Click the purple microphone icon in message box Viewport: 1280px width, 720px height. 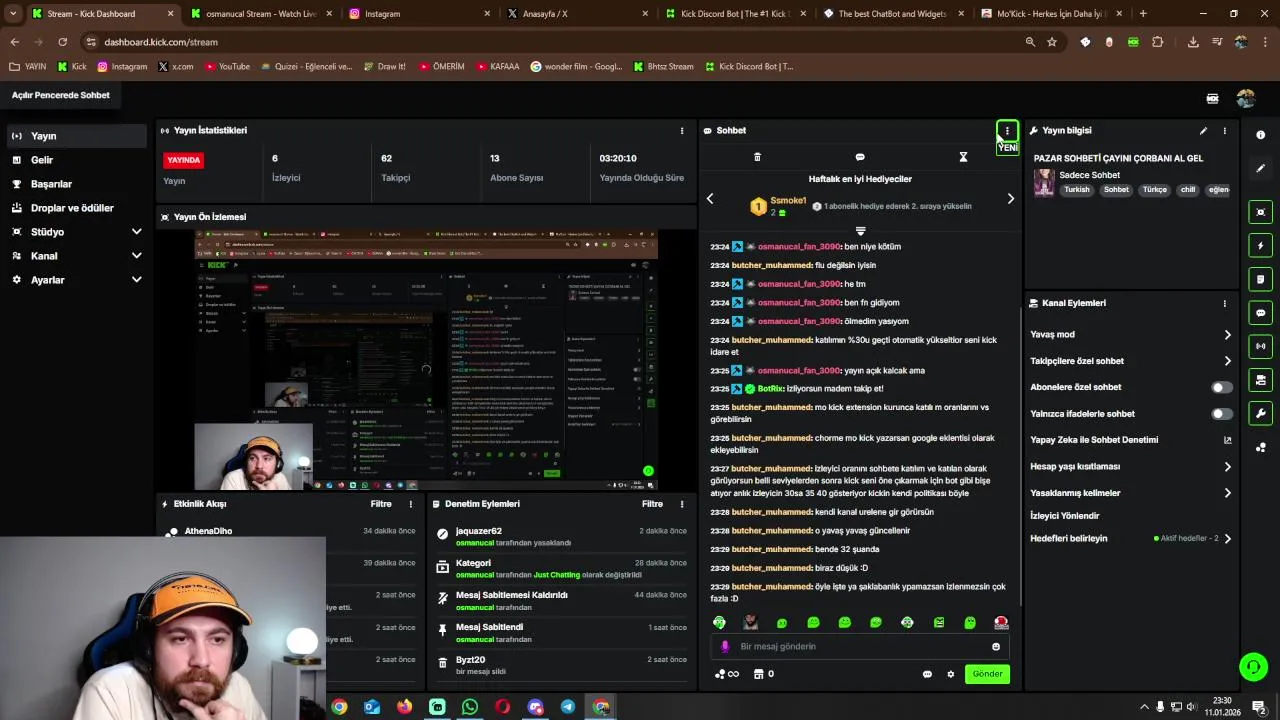pyautogui.click(x=725, y=647)
